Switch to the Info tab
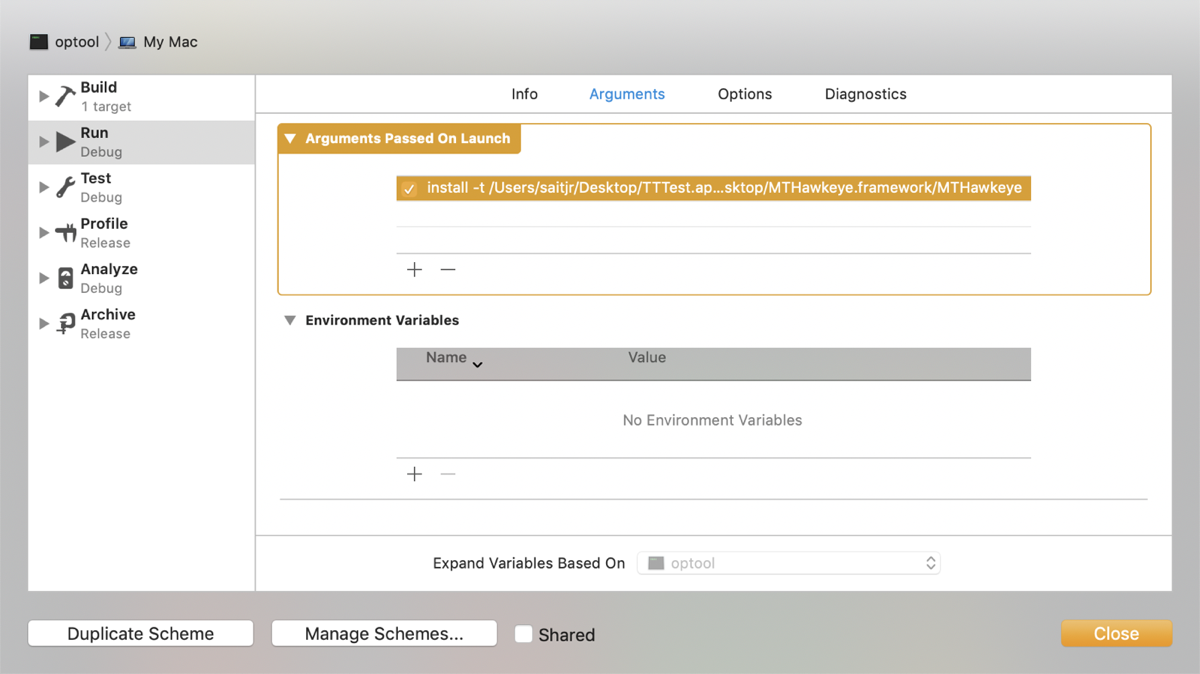This screenshot has width=1200, height=674. pos(524,94)
